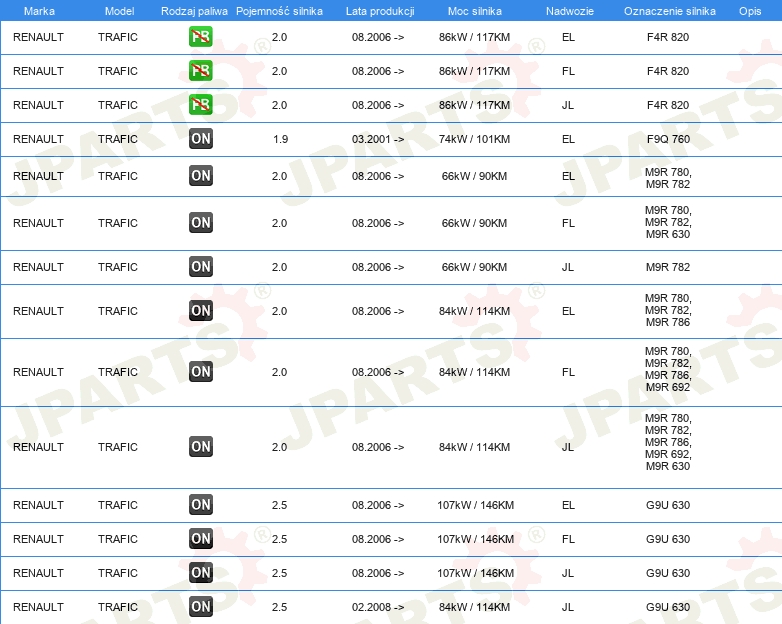Select production date 03.2001 ->
Image resolution: width=782 pixels, height=624 pixels.
click(x=378, y=139)
